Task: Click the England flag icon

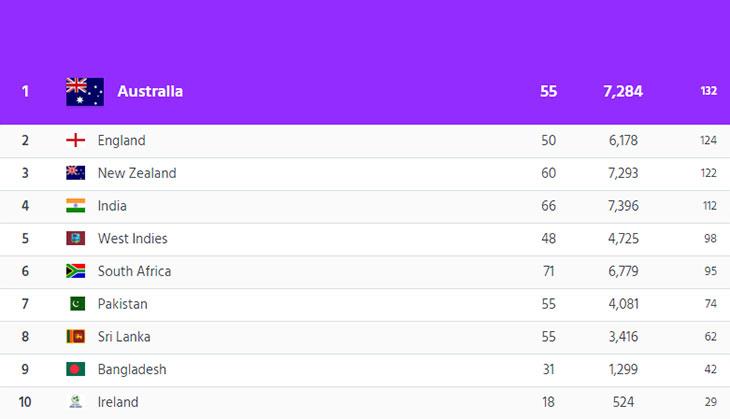Action: pos(75,140)
